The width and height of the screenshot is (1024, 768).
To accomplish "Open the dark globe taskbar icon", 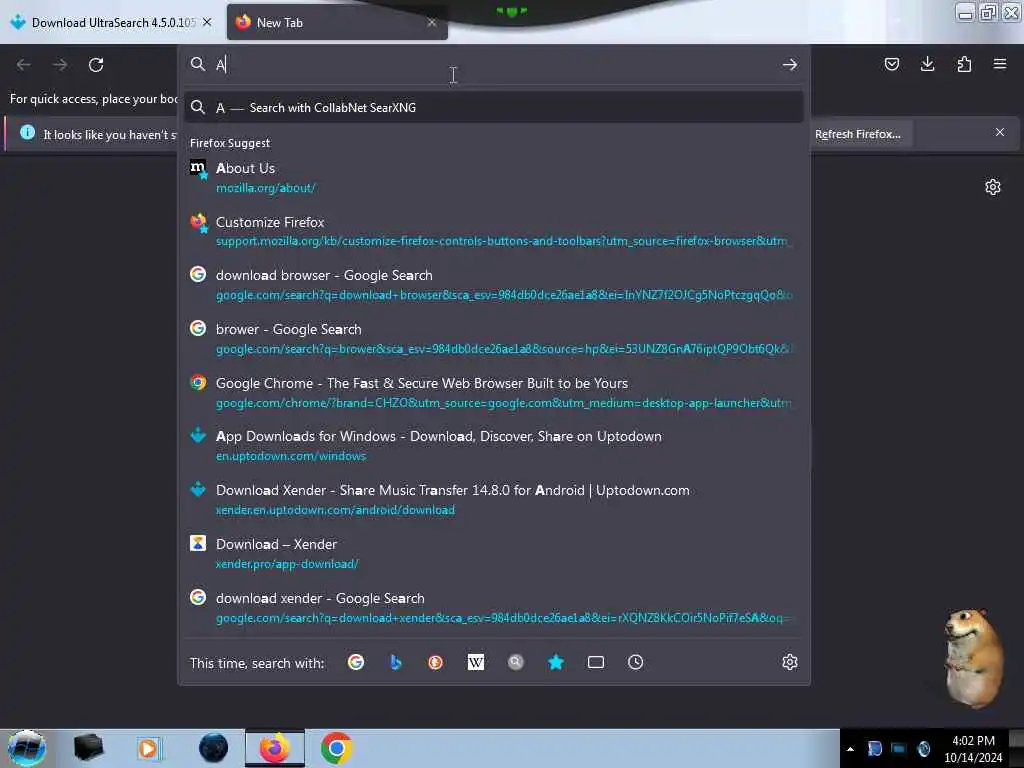I will (x=214, y=748).
